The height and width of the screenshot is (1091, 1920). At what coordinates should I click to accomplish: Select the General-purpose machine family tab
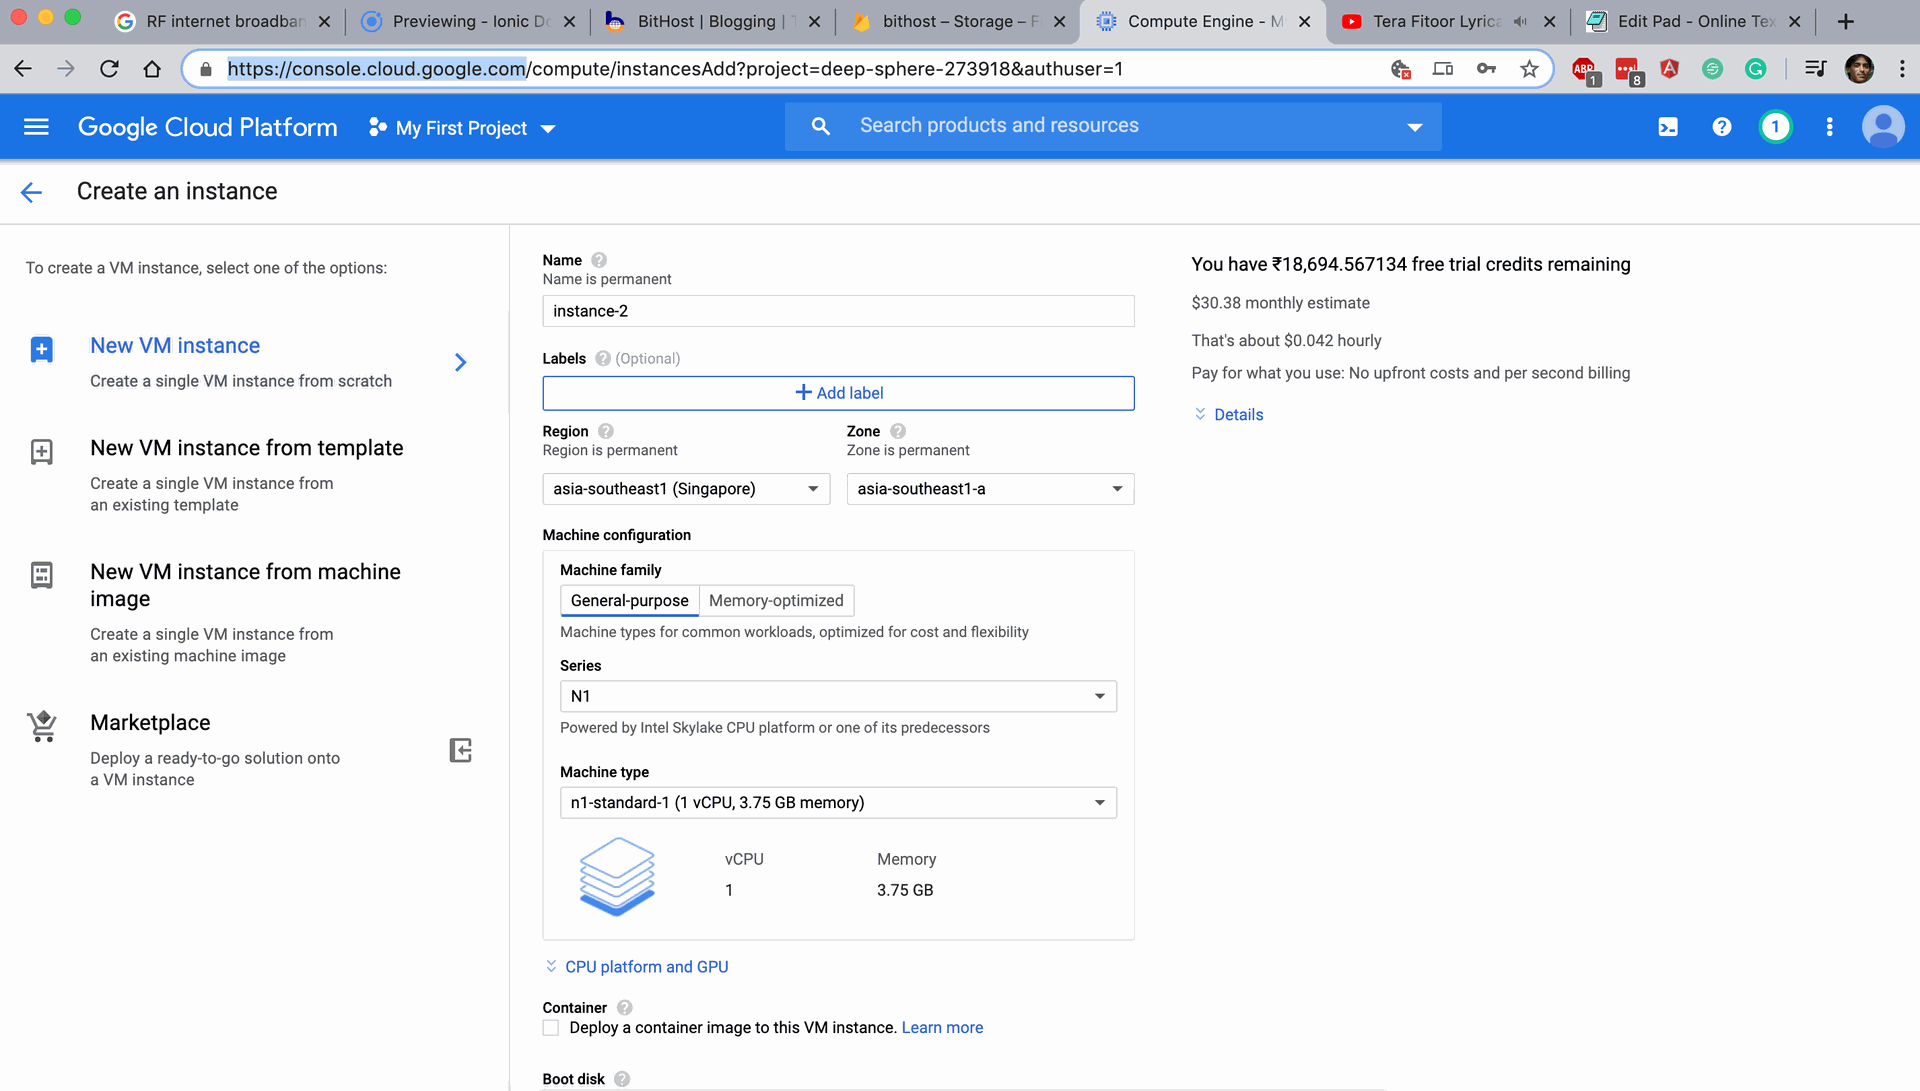[629, 601]
